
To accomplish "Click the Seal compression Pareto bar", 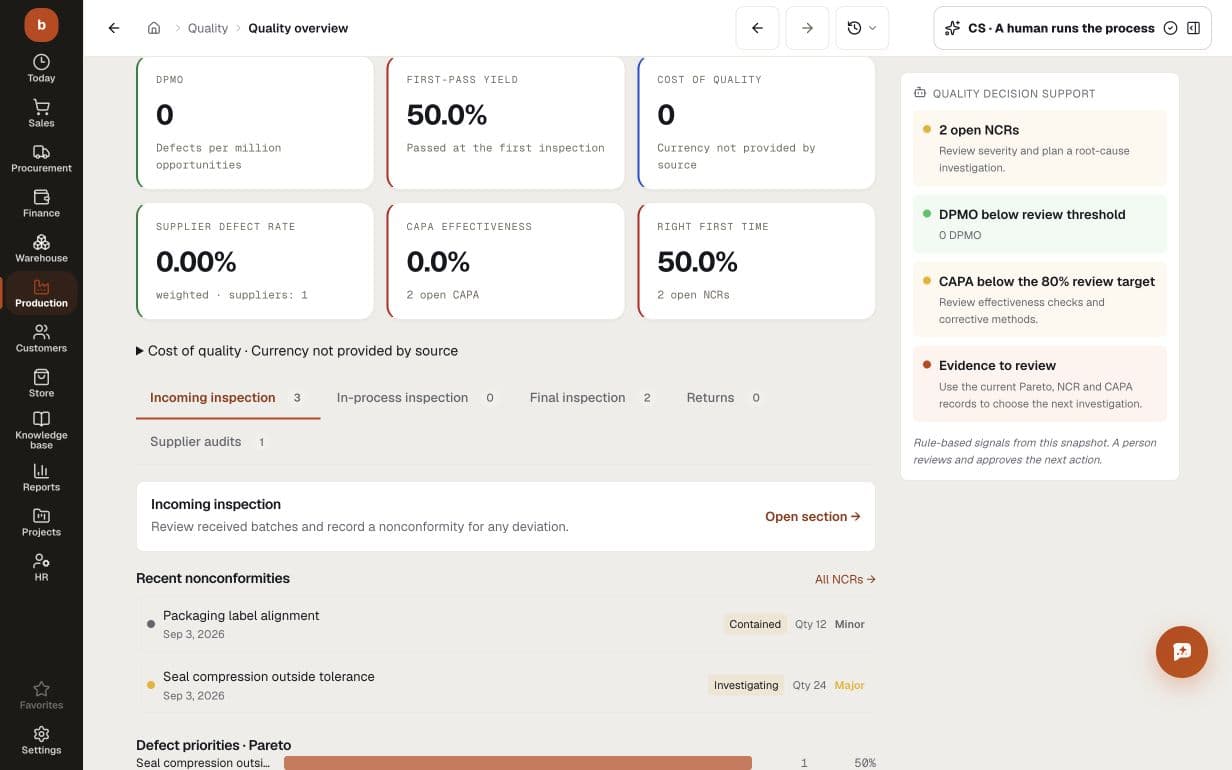I will (518, 763).
